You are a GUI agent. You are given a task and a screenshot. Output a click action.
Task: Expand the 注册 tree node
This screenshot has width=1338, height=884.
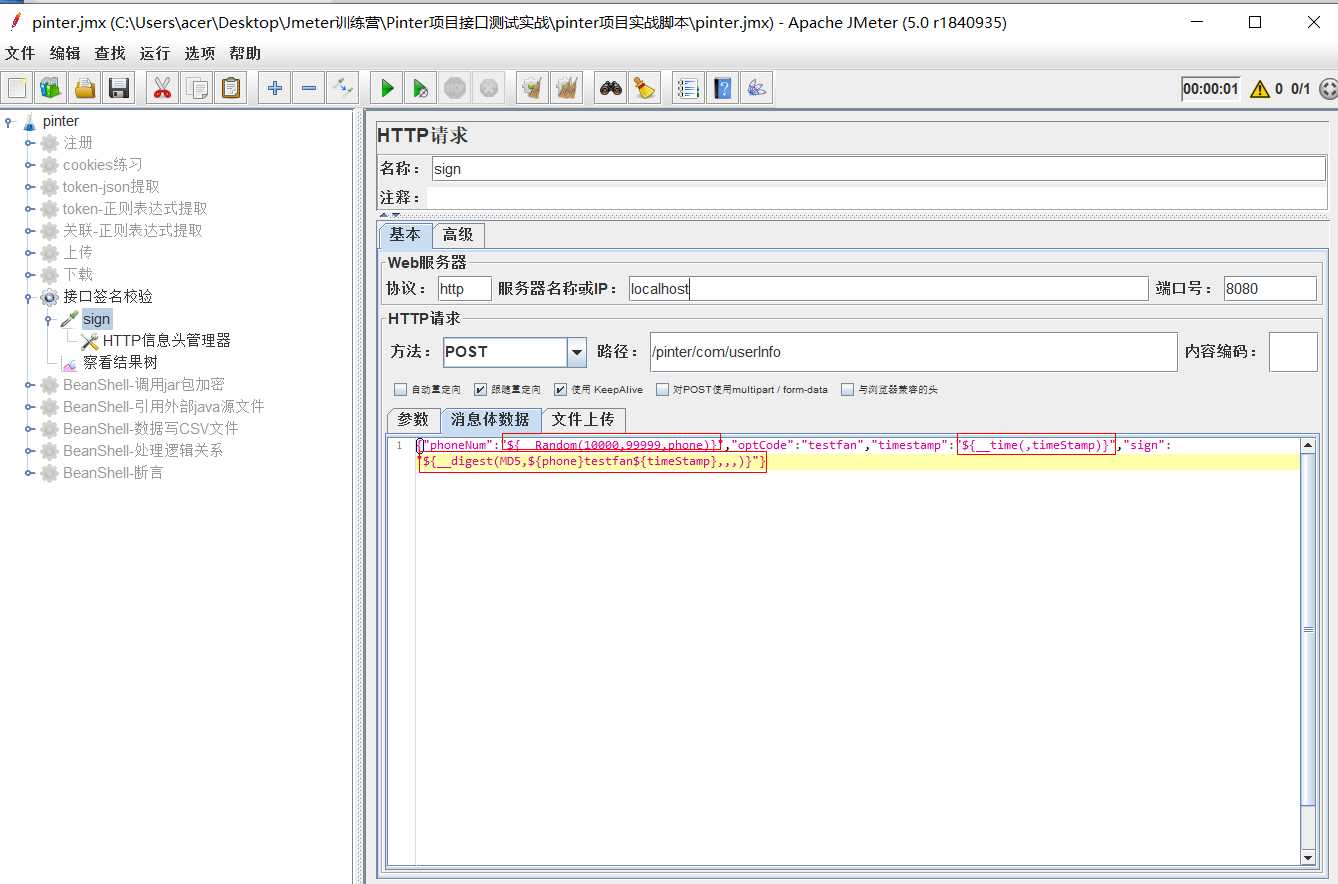(30, 143)
